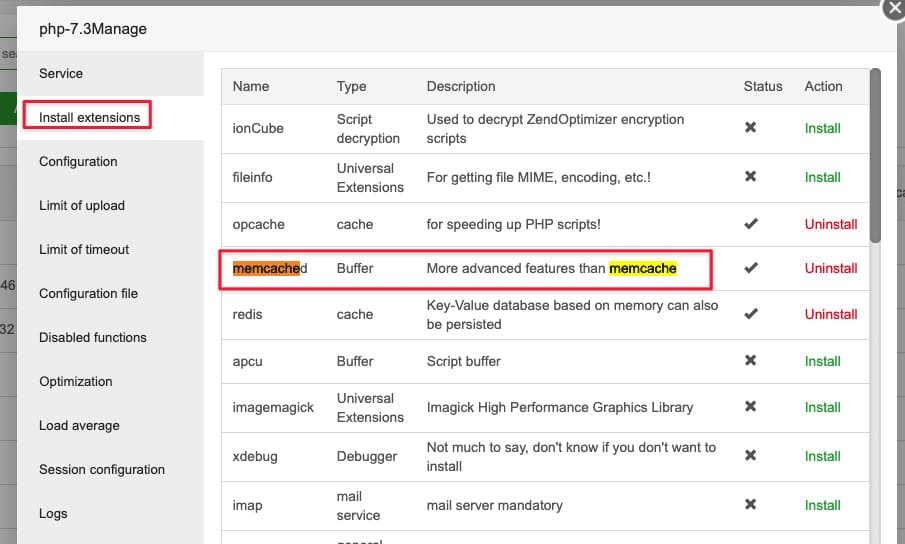Click the imagemagick X status icon
This screenshot has height=544, width=905.
[x=751, y=407]
